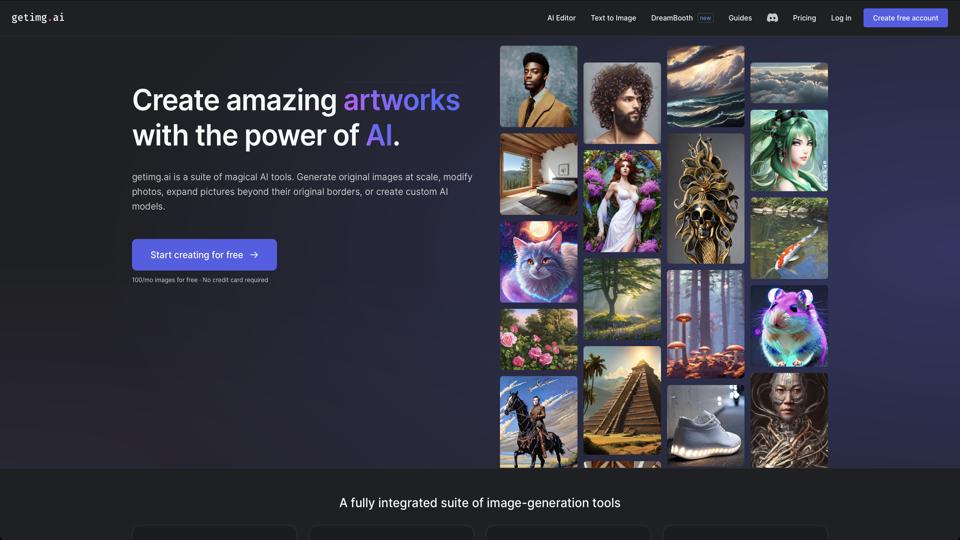The height and width of the screenshot is (540, 960).
Task: Click Start creating for free button
Action: (x=204, y=255)
